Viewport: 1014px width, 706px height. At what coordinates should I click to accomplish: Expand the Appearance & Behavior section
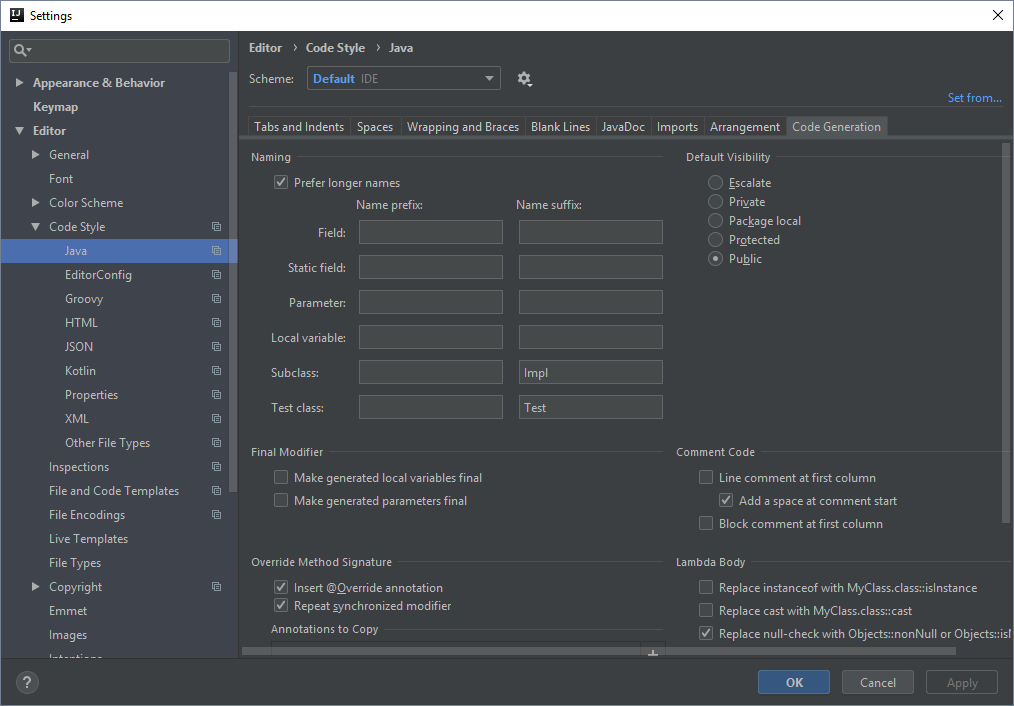[18, 82]
